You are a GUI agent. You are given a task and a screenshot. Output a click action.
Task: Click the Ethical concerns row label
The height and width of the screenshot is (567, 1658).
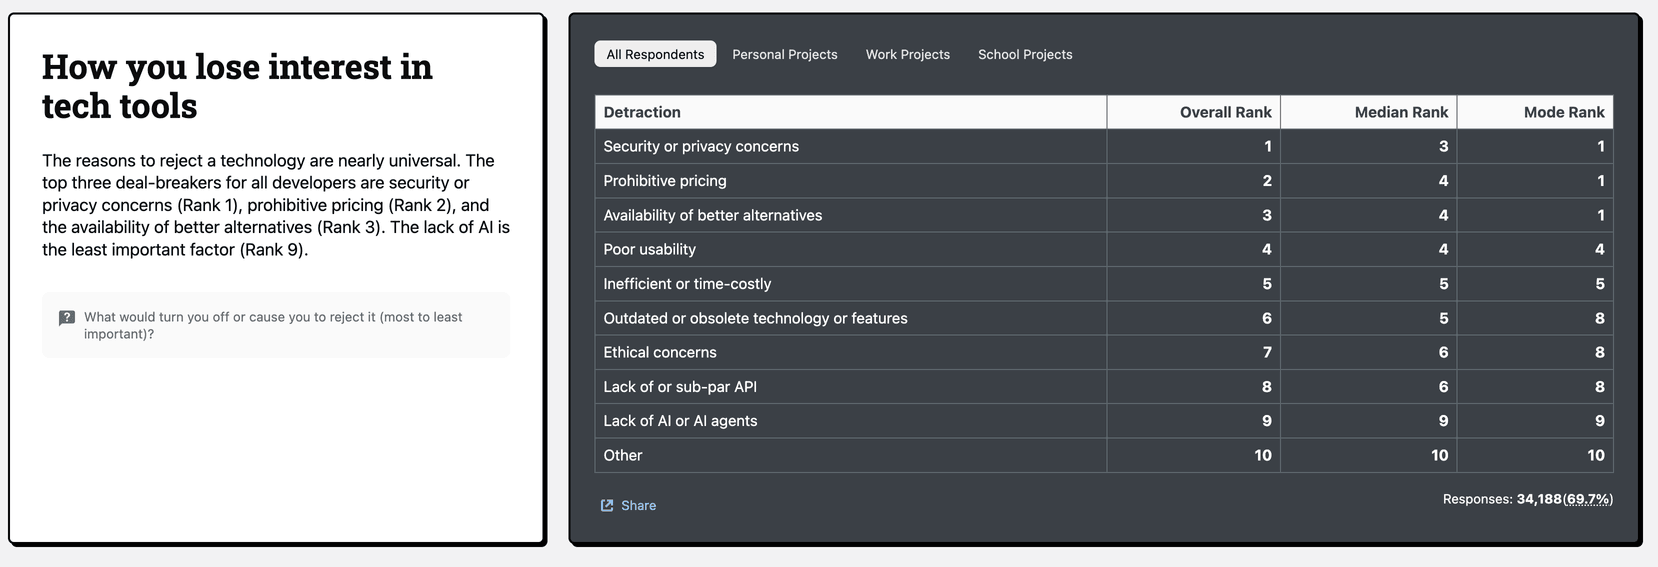pyautogui.click(x=660, y=352)
